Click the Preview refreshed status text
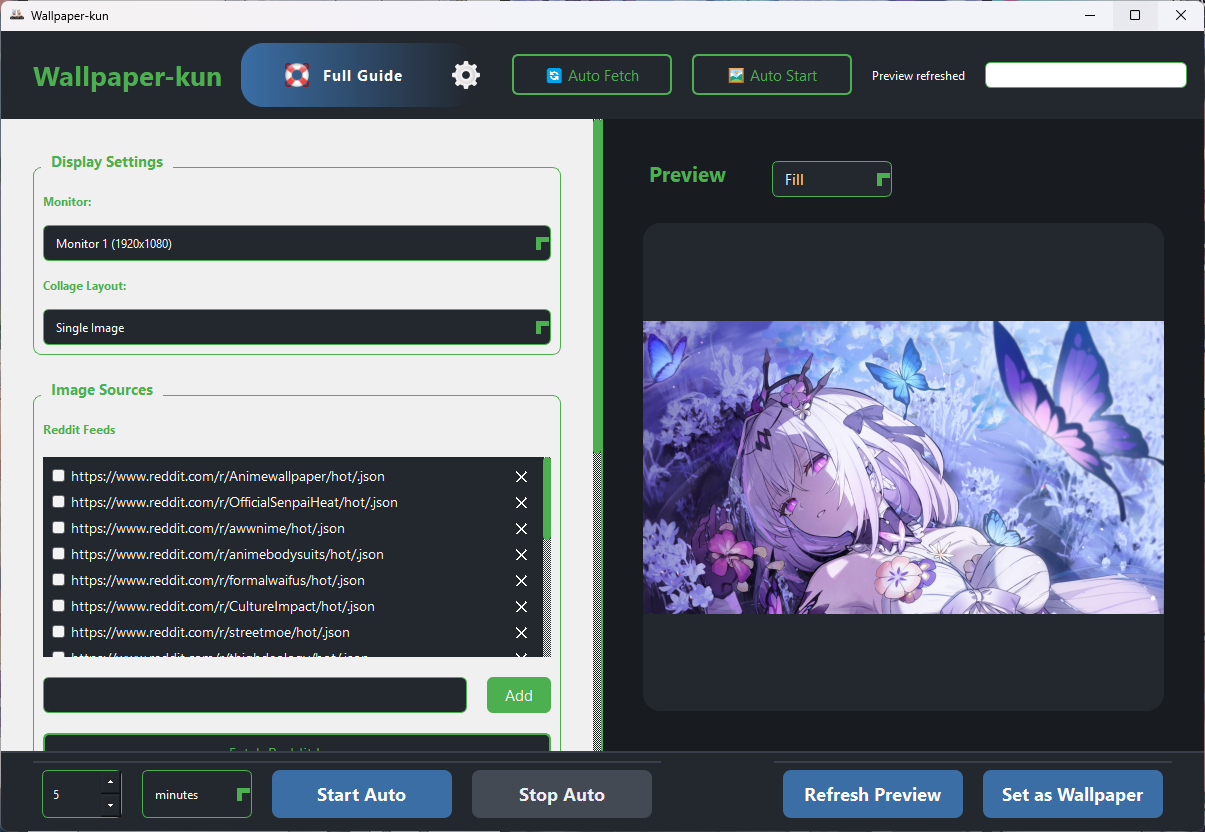The image size is (1205, 832). [918, 76]
